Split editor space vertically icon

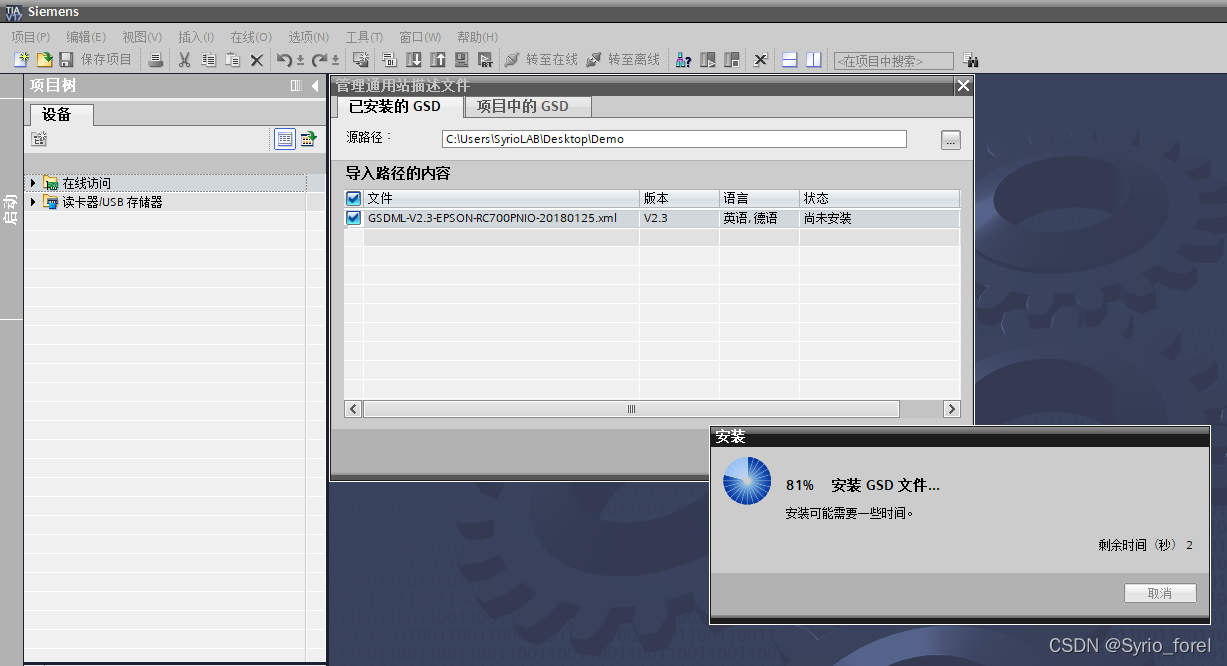(x=813, y=60)
